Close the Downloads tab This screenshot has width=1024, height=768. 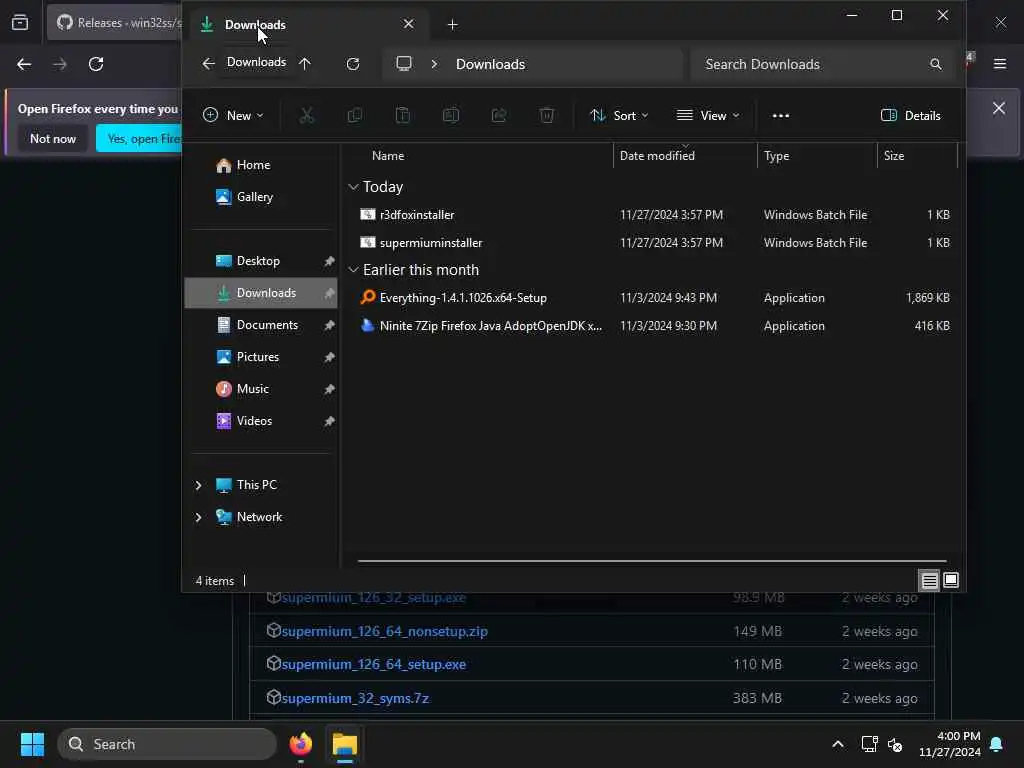(408, 24)
